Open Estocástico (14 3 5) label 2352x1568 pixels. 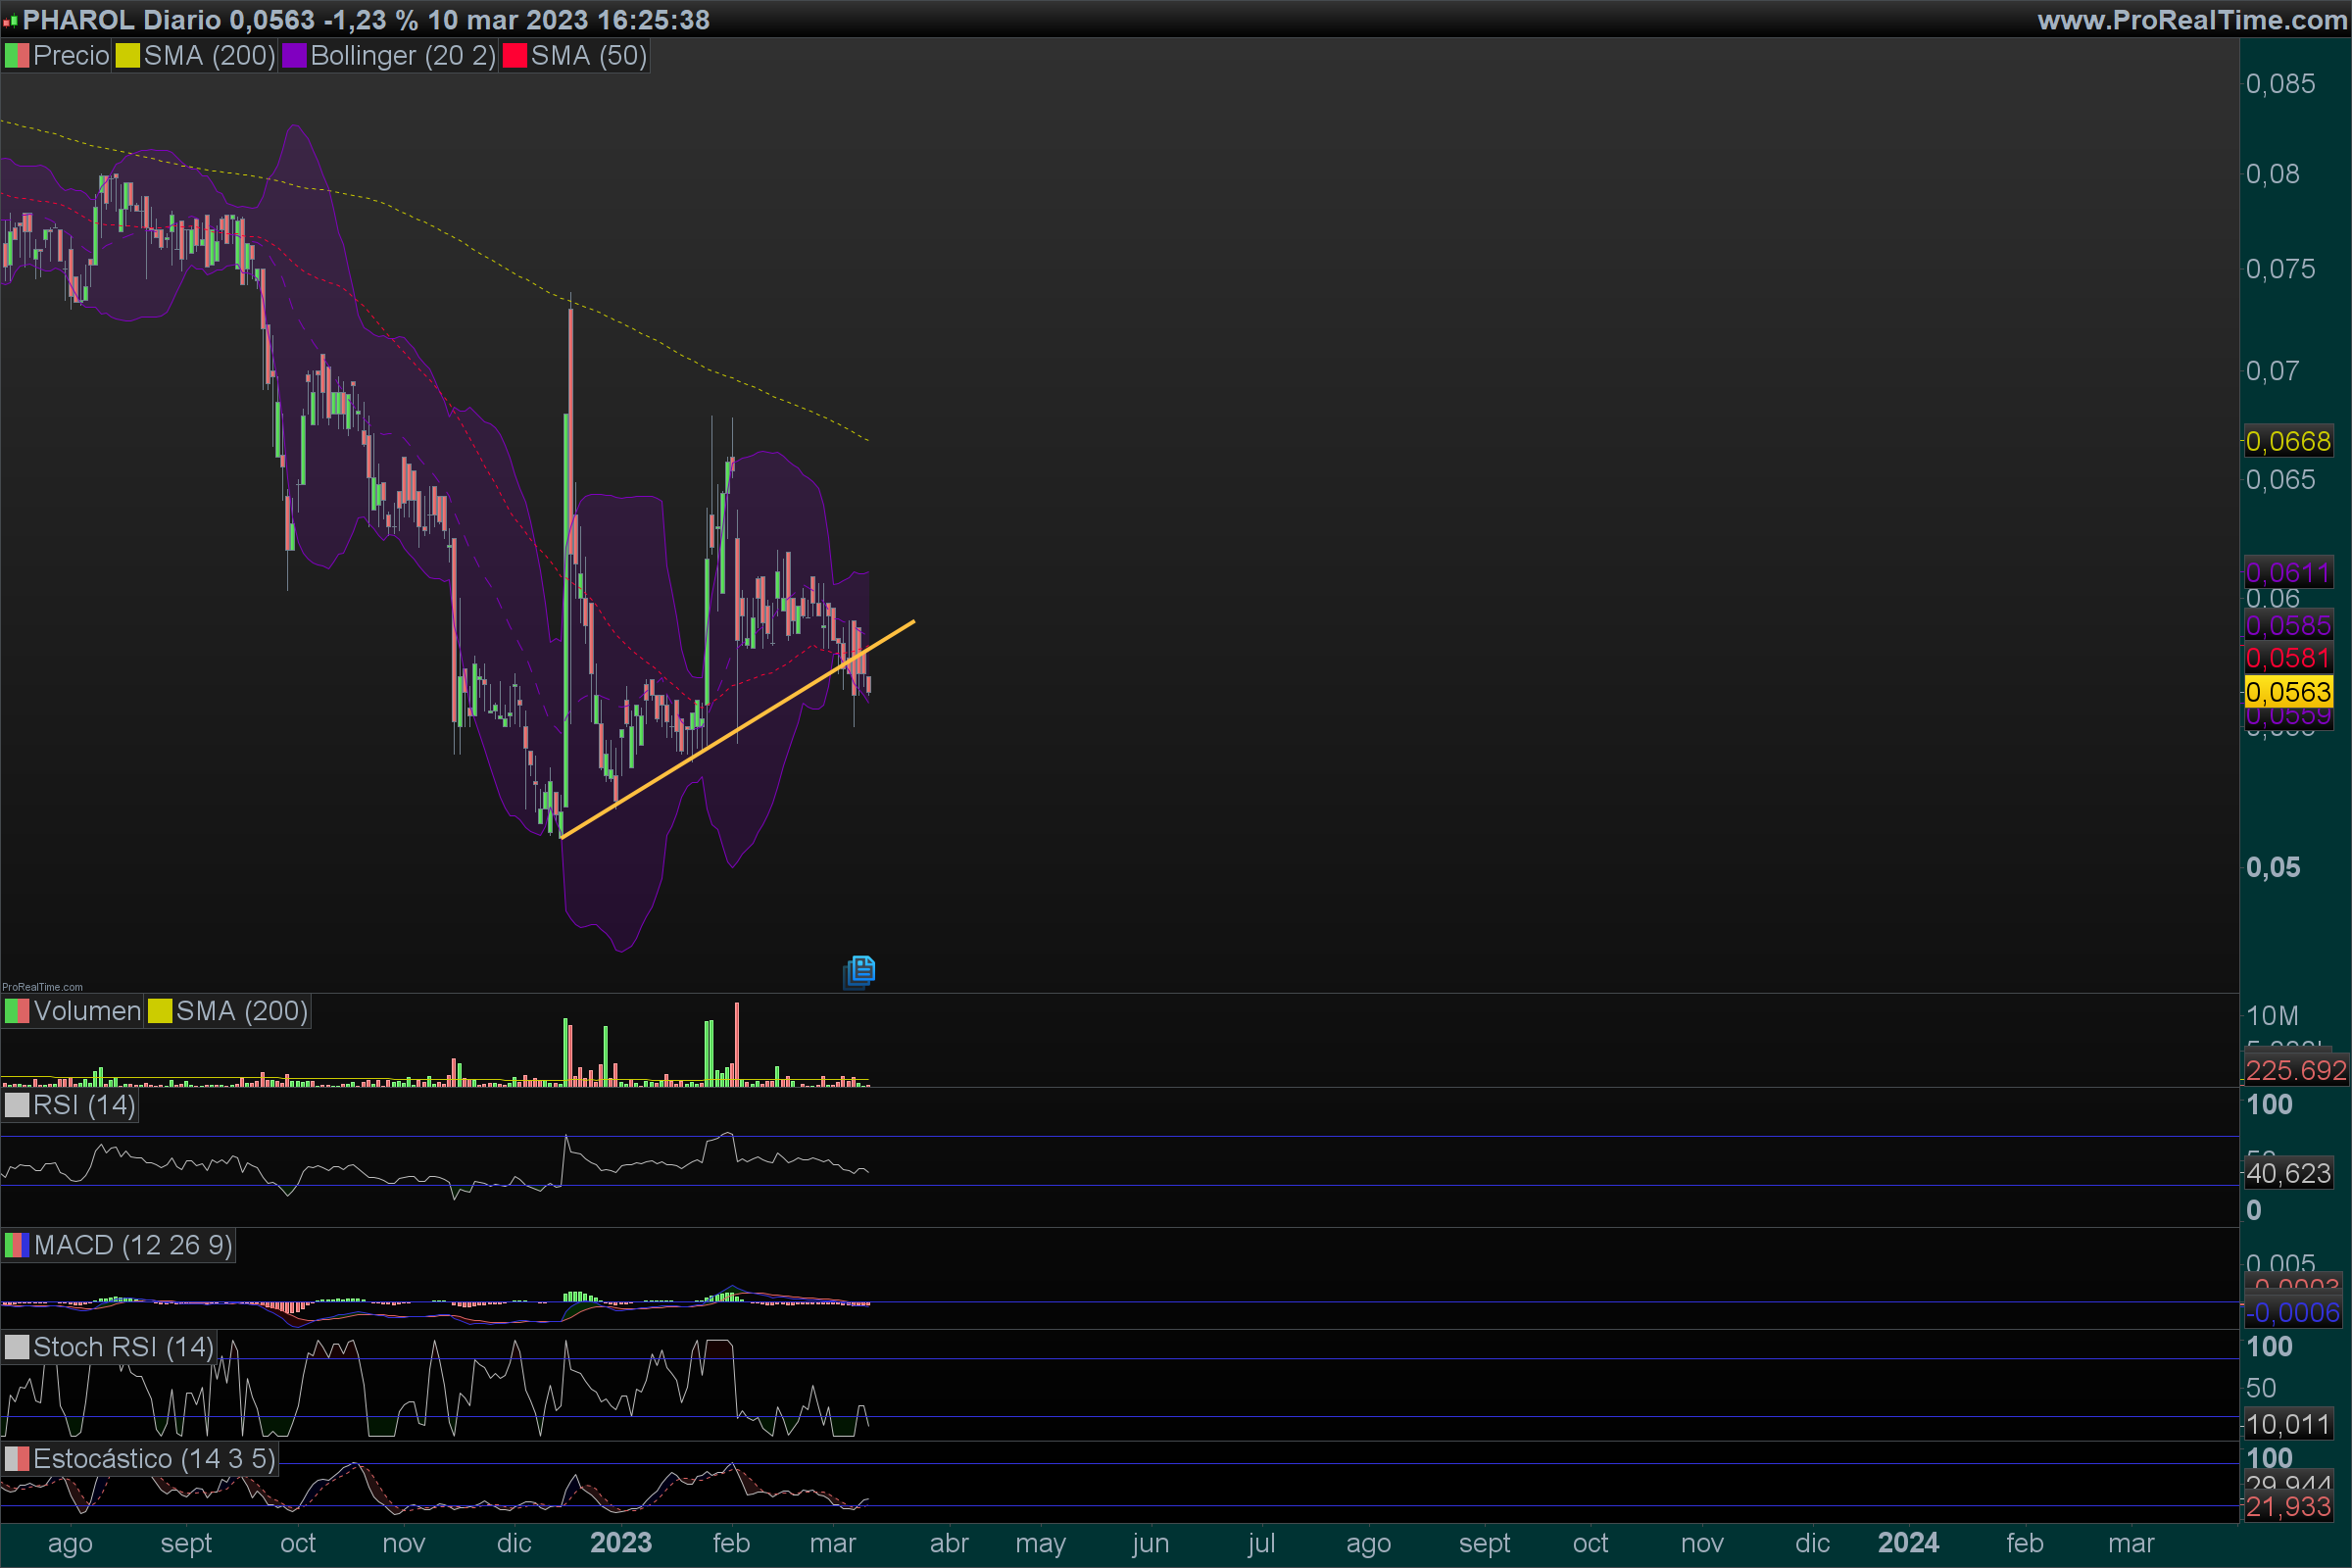point(154,1459)
